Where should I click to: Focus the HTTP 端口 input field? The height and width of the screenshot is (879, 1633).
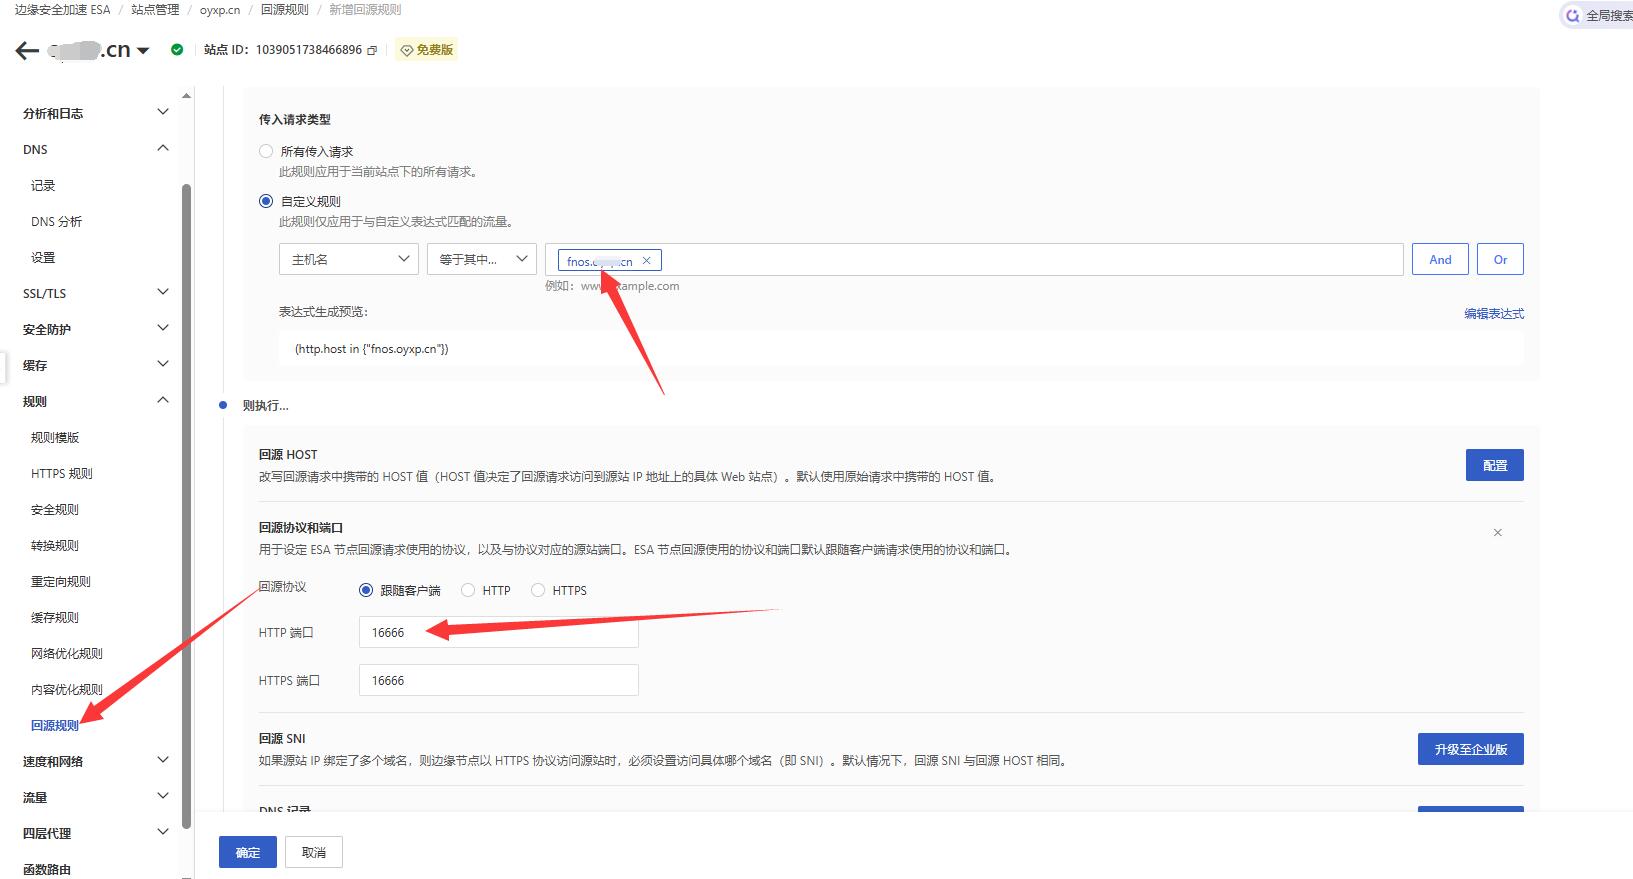tap(499, 632)
